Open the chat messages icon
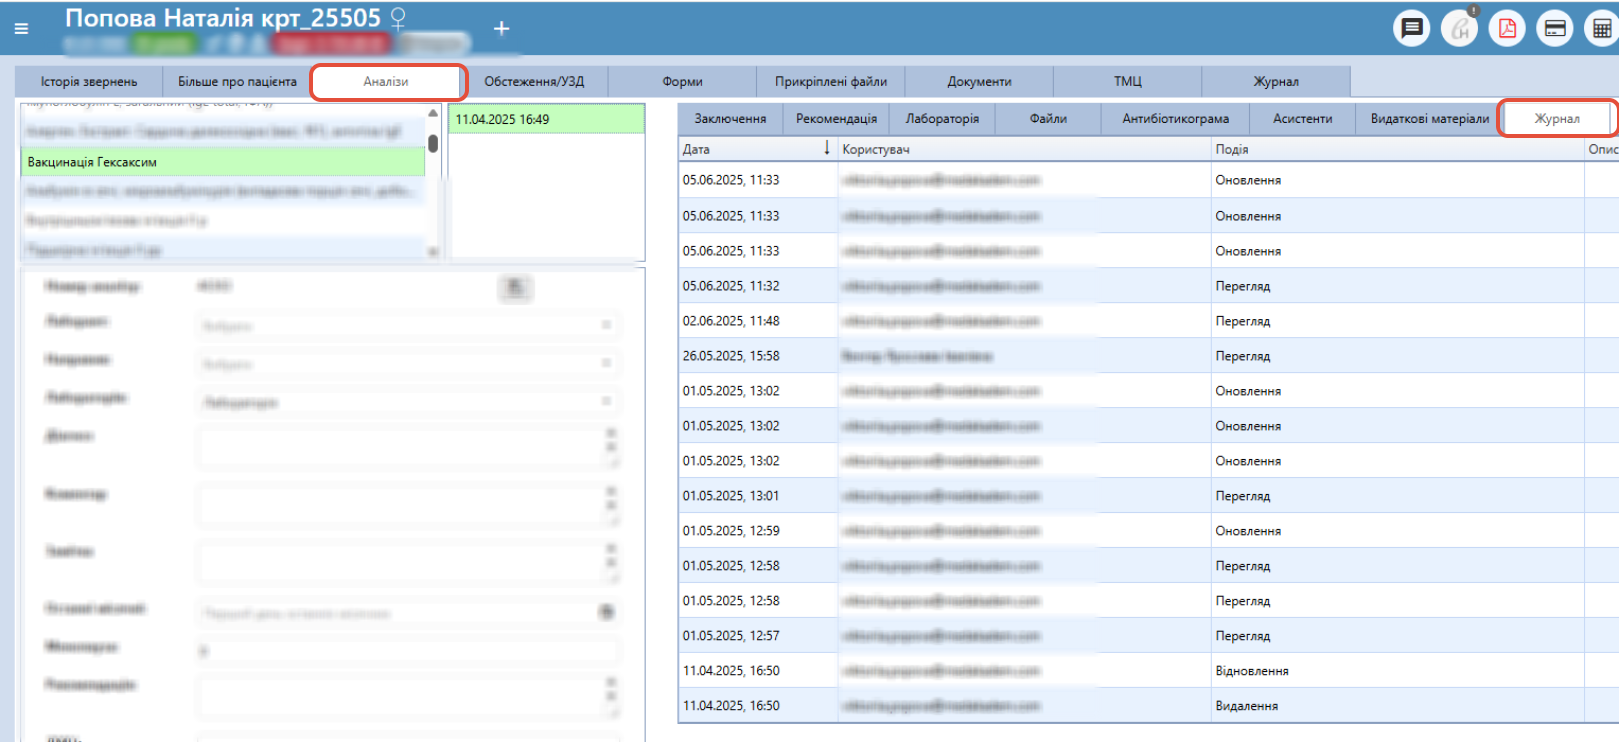 click(x=1412, y=28)
